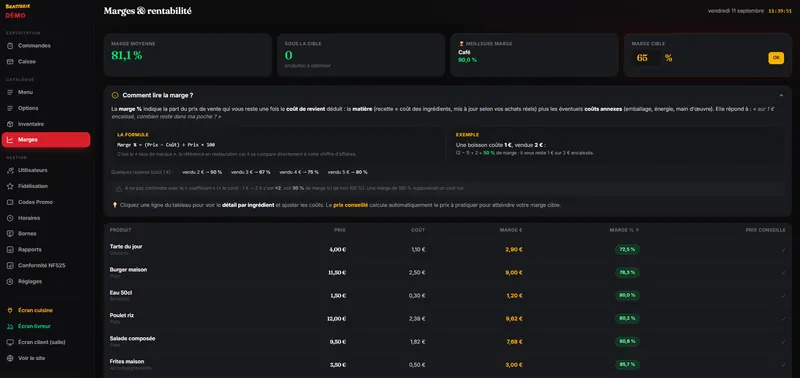Click the checkmark in Poulet riz row

coord(783,318)
